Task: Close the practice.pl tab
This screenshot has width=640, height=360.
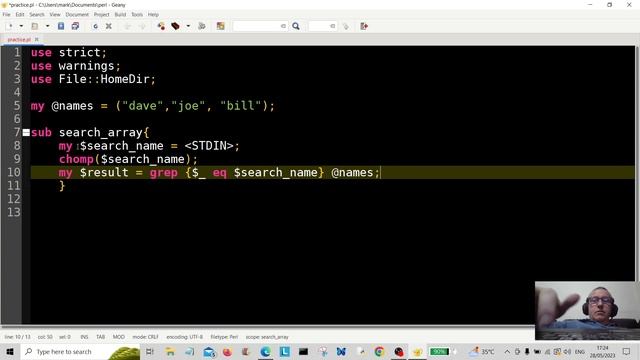Action: [x=37, y=40]
